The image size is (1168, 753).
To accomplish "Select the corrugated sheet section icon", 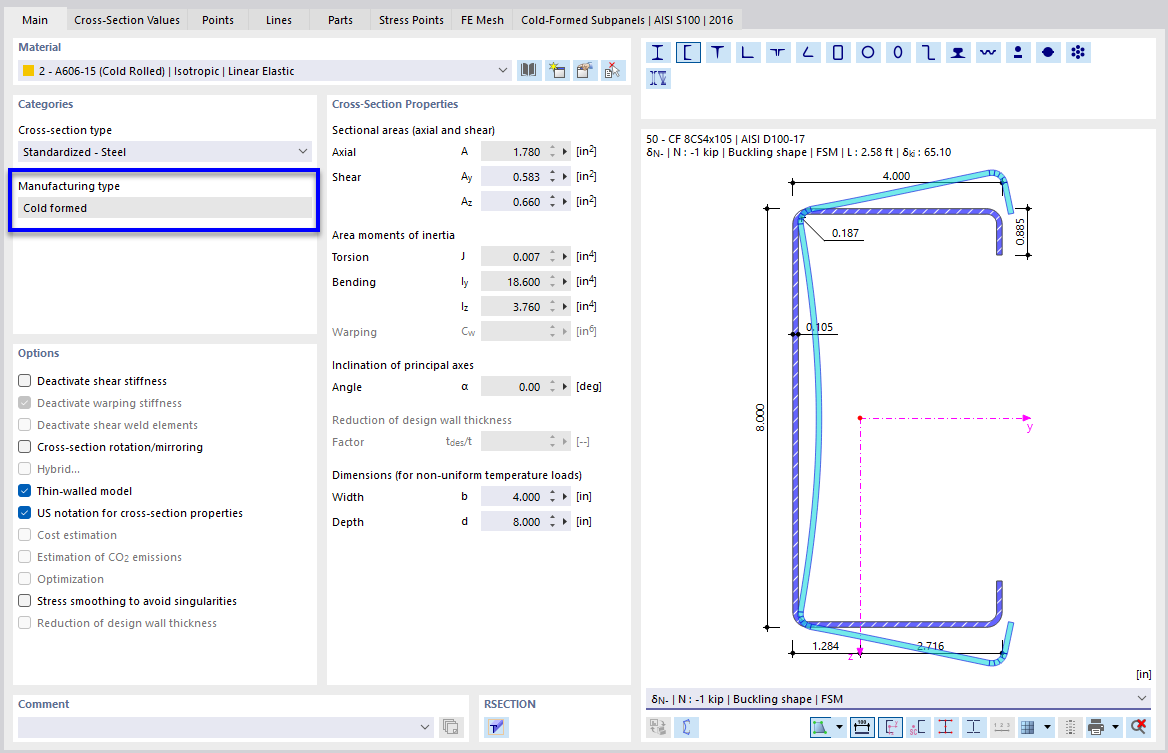I will click(x=988, y=52).
